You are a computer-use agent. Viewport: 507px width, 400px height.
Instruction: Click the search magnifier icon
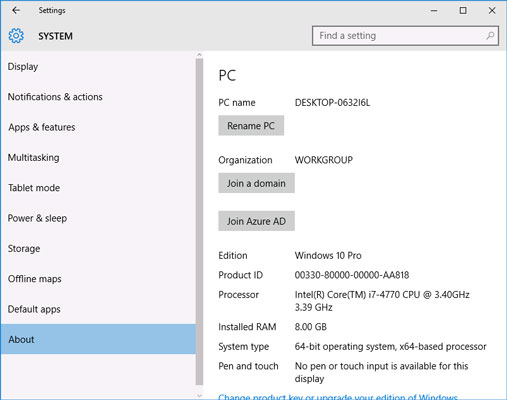coord(490,35)
